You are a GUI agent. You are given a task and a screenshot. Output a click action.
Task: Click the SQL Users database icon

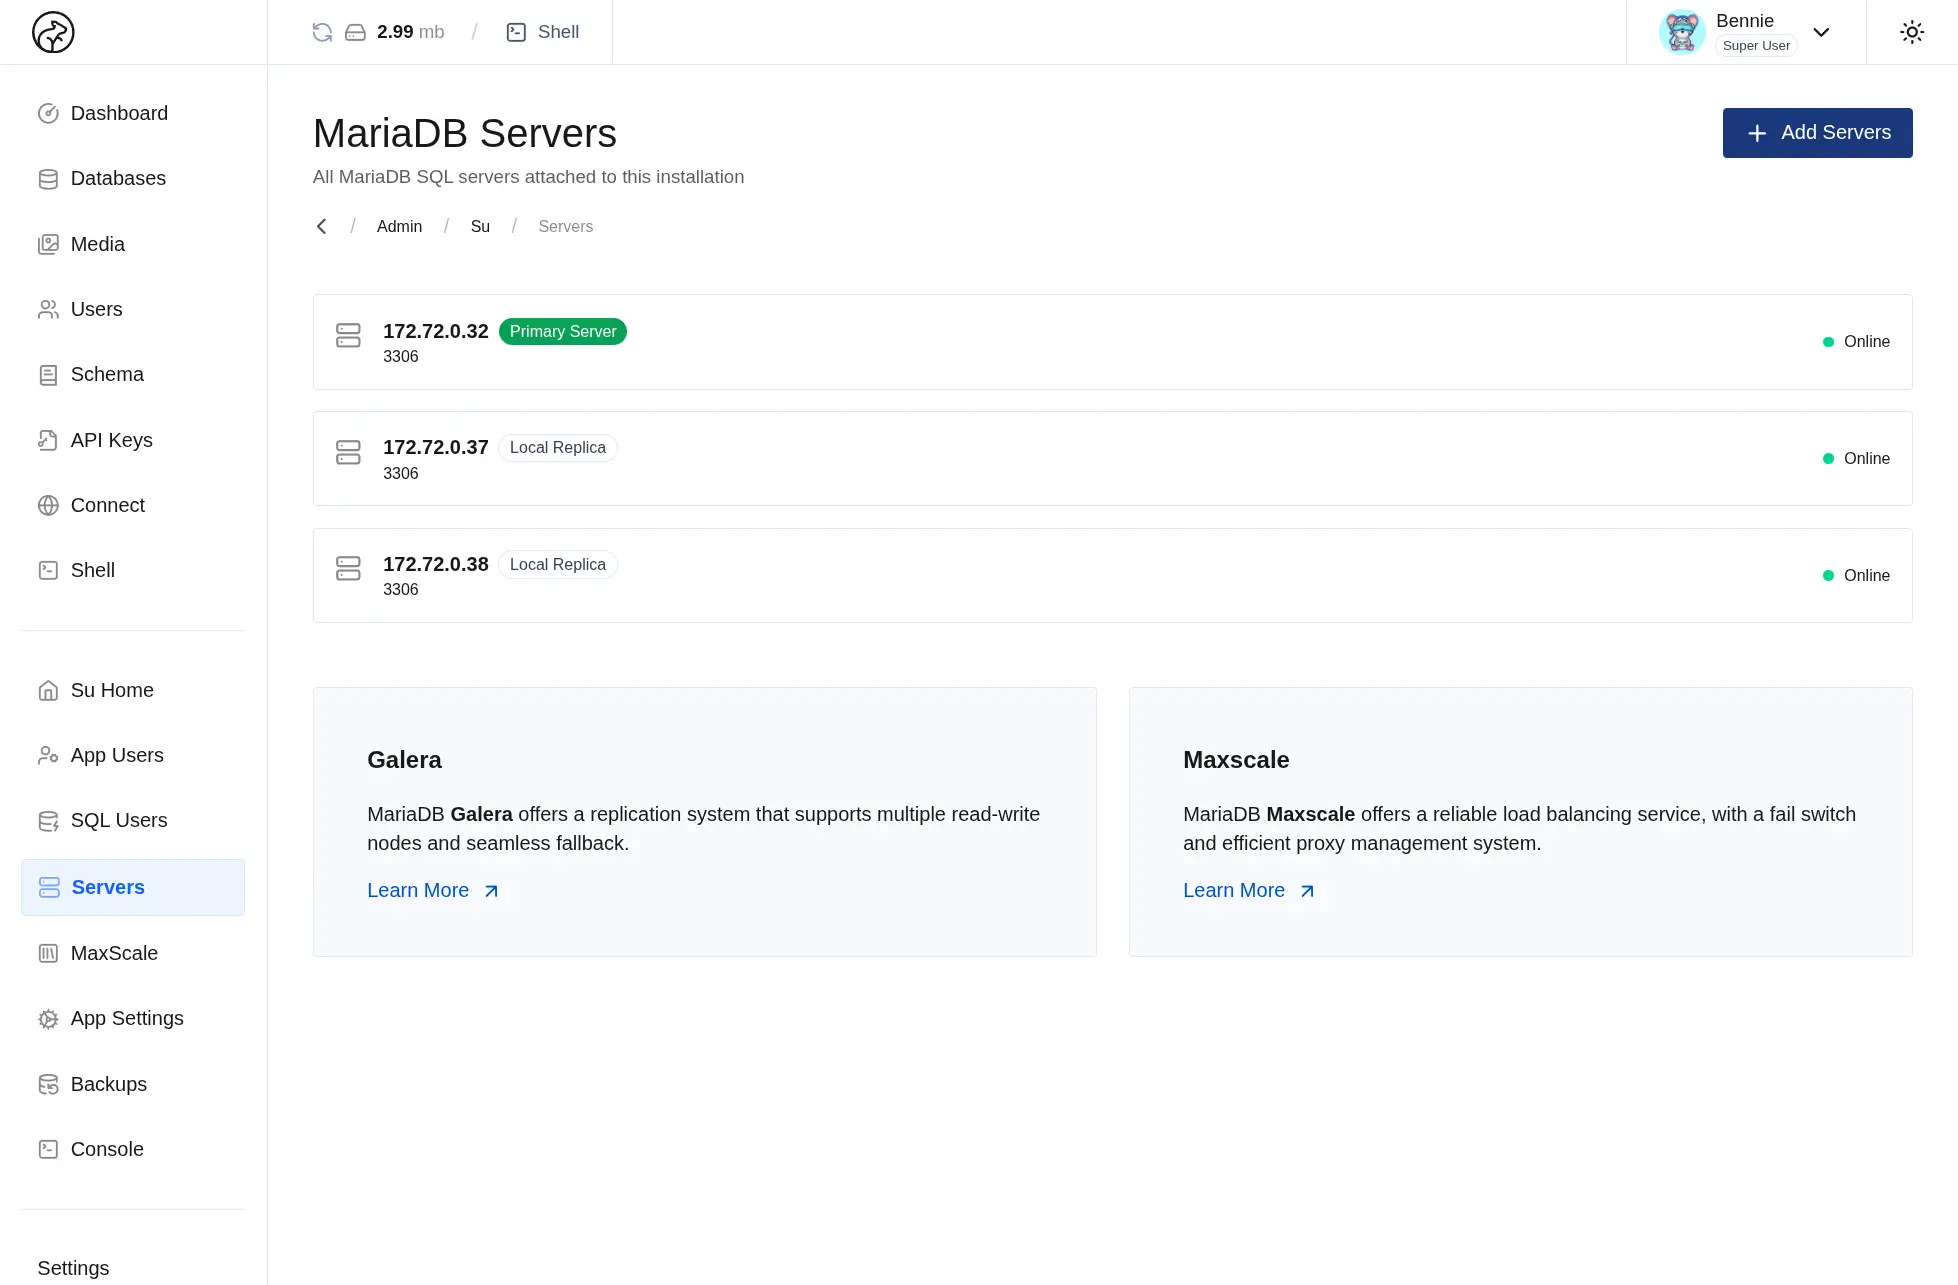coord(48,821)
